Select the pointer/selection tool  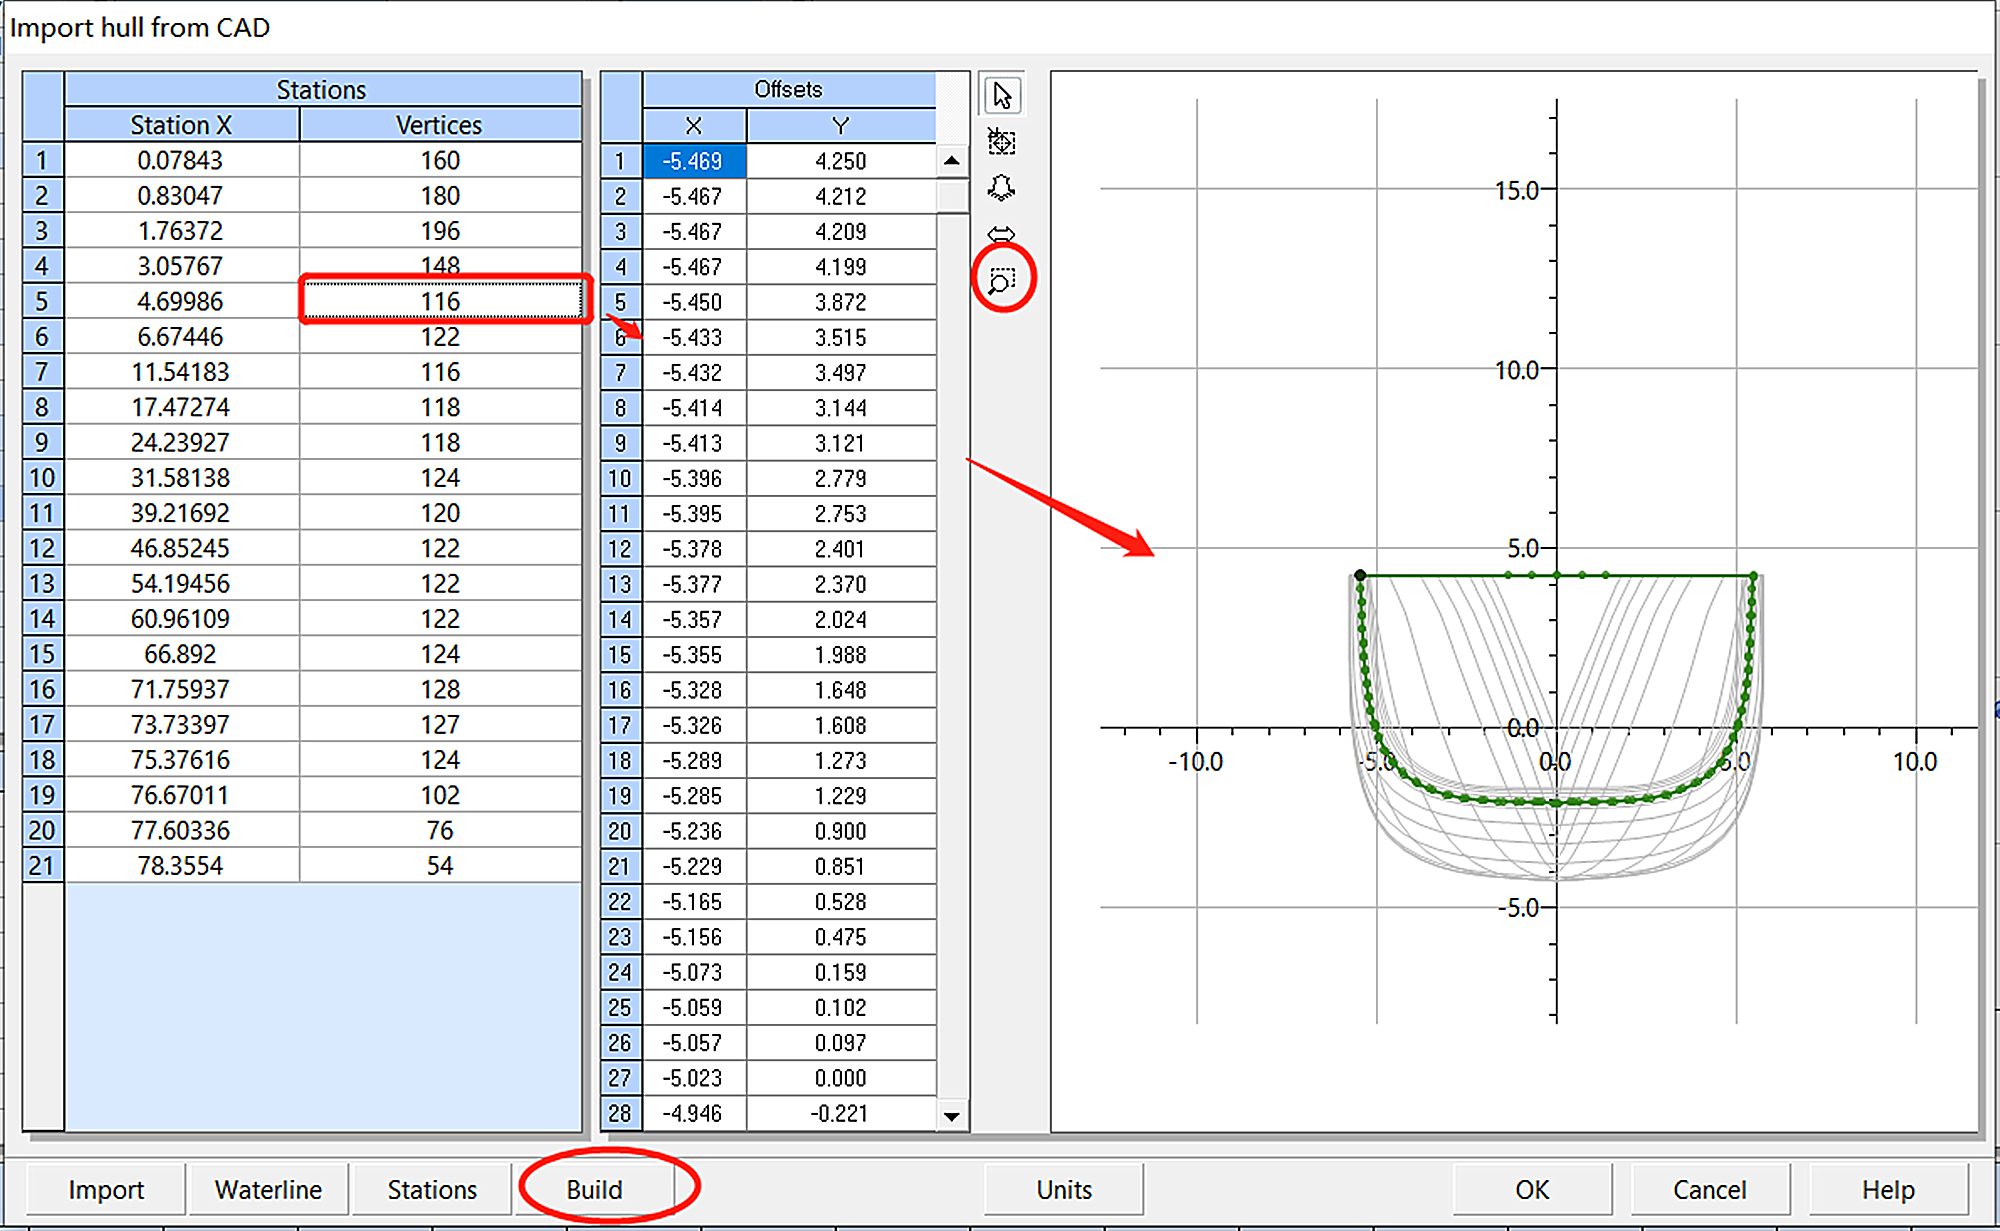(x=1001, y=95)
